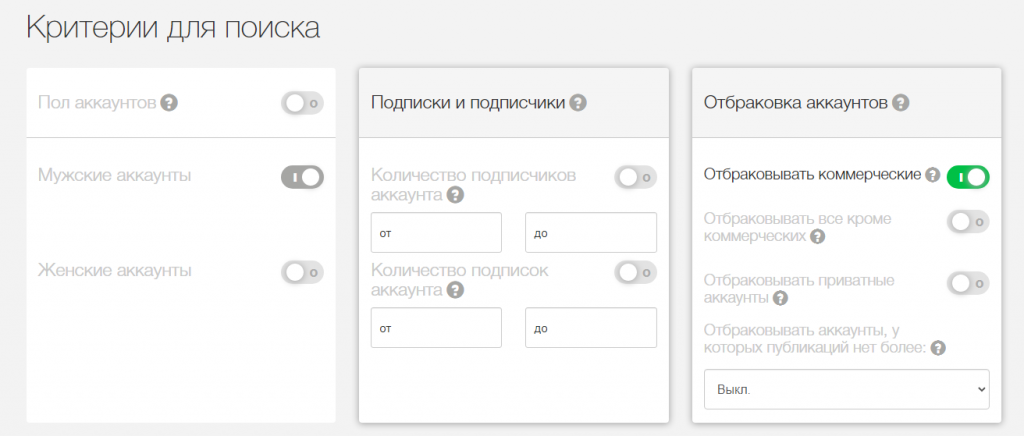1024x436 pixels.
Task: Toggle Количество подписчиков аккаунта switch
Action: 635,177
